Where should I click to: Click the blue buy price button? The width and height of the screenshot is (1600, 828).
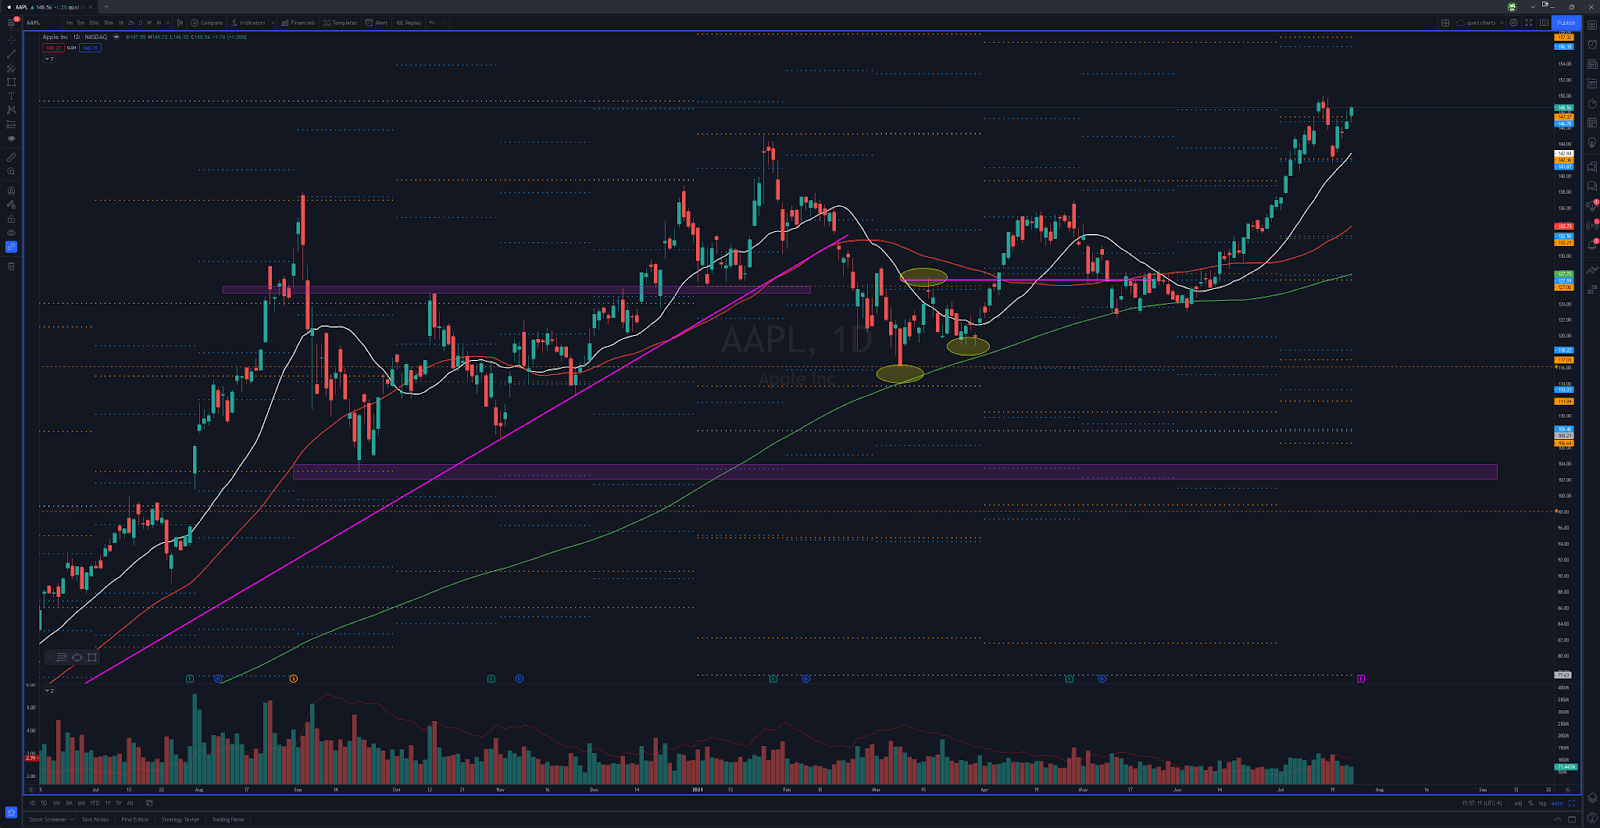90,48
